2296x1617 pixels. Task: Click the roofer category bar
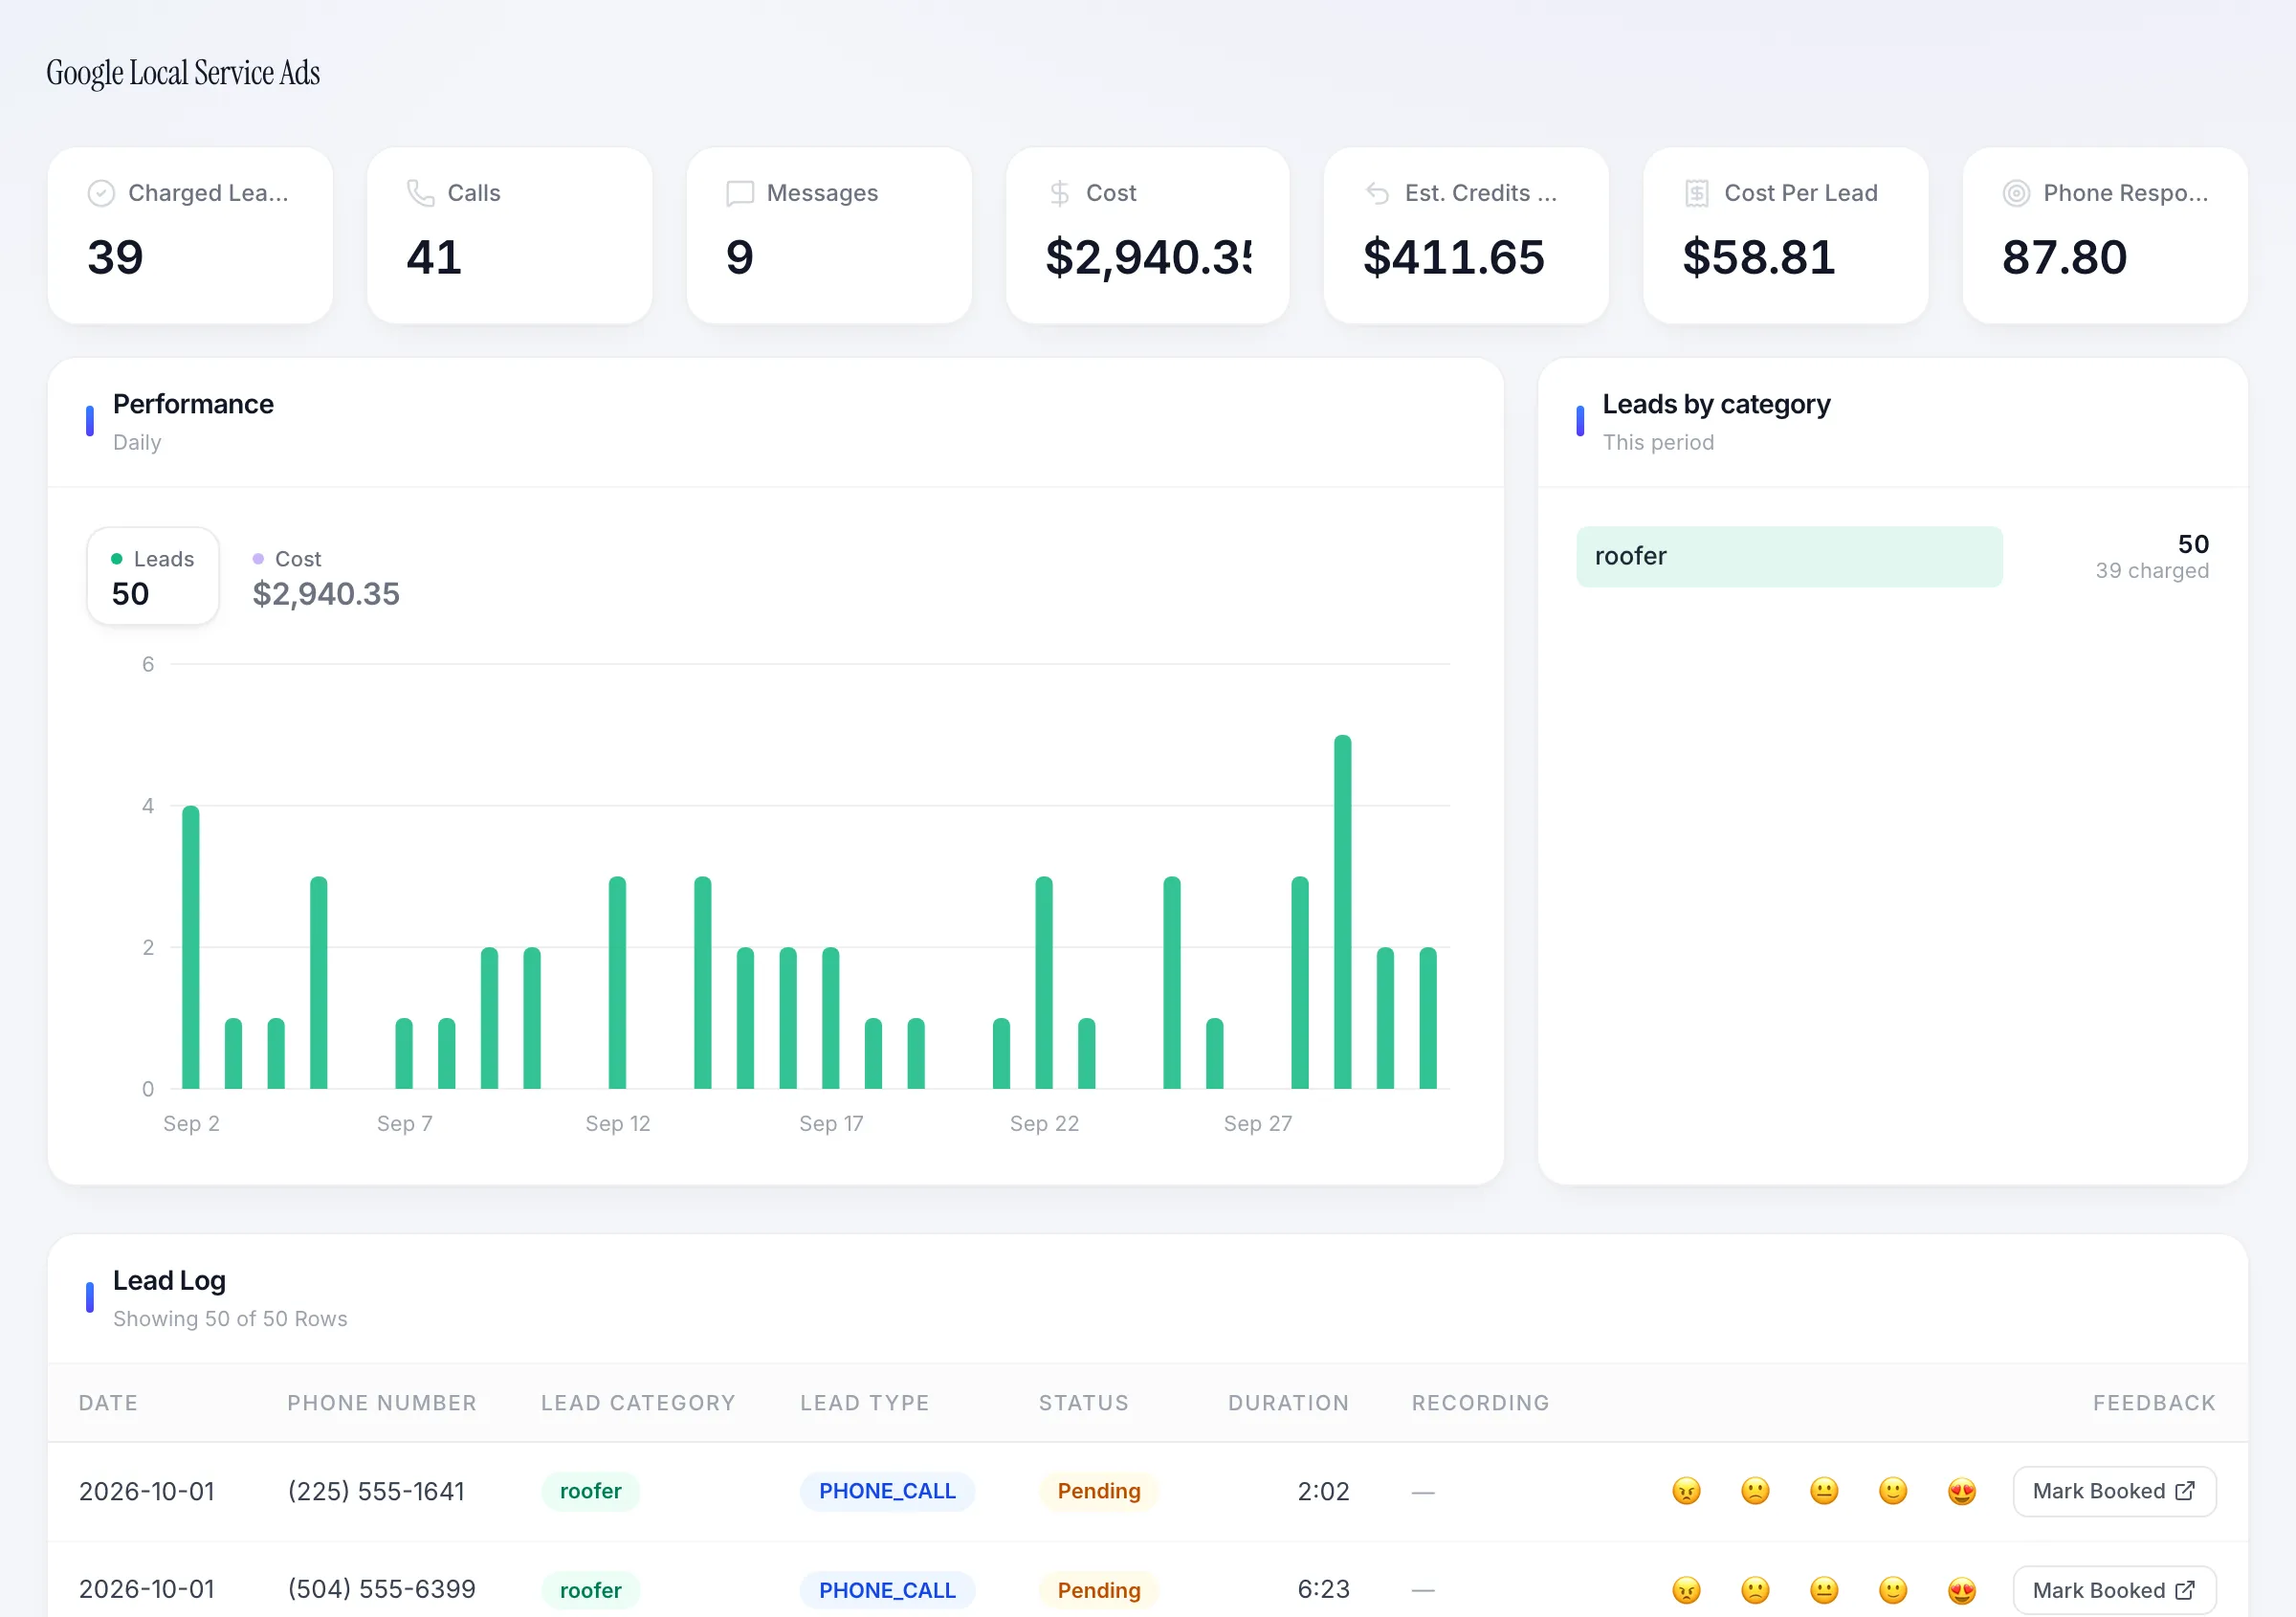[1789, 556]
